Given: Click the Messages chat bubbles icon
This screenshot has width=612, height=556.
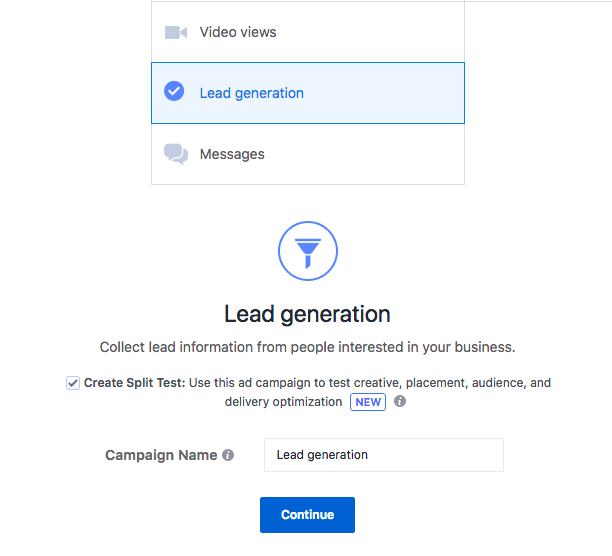Looking at the screenshot, I should point(176,154).
